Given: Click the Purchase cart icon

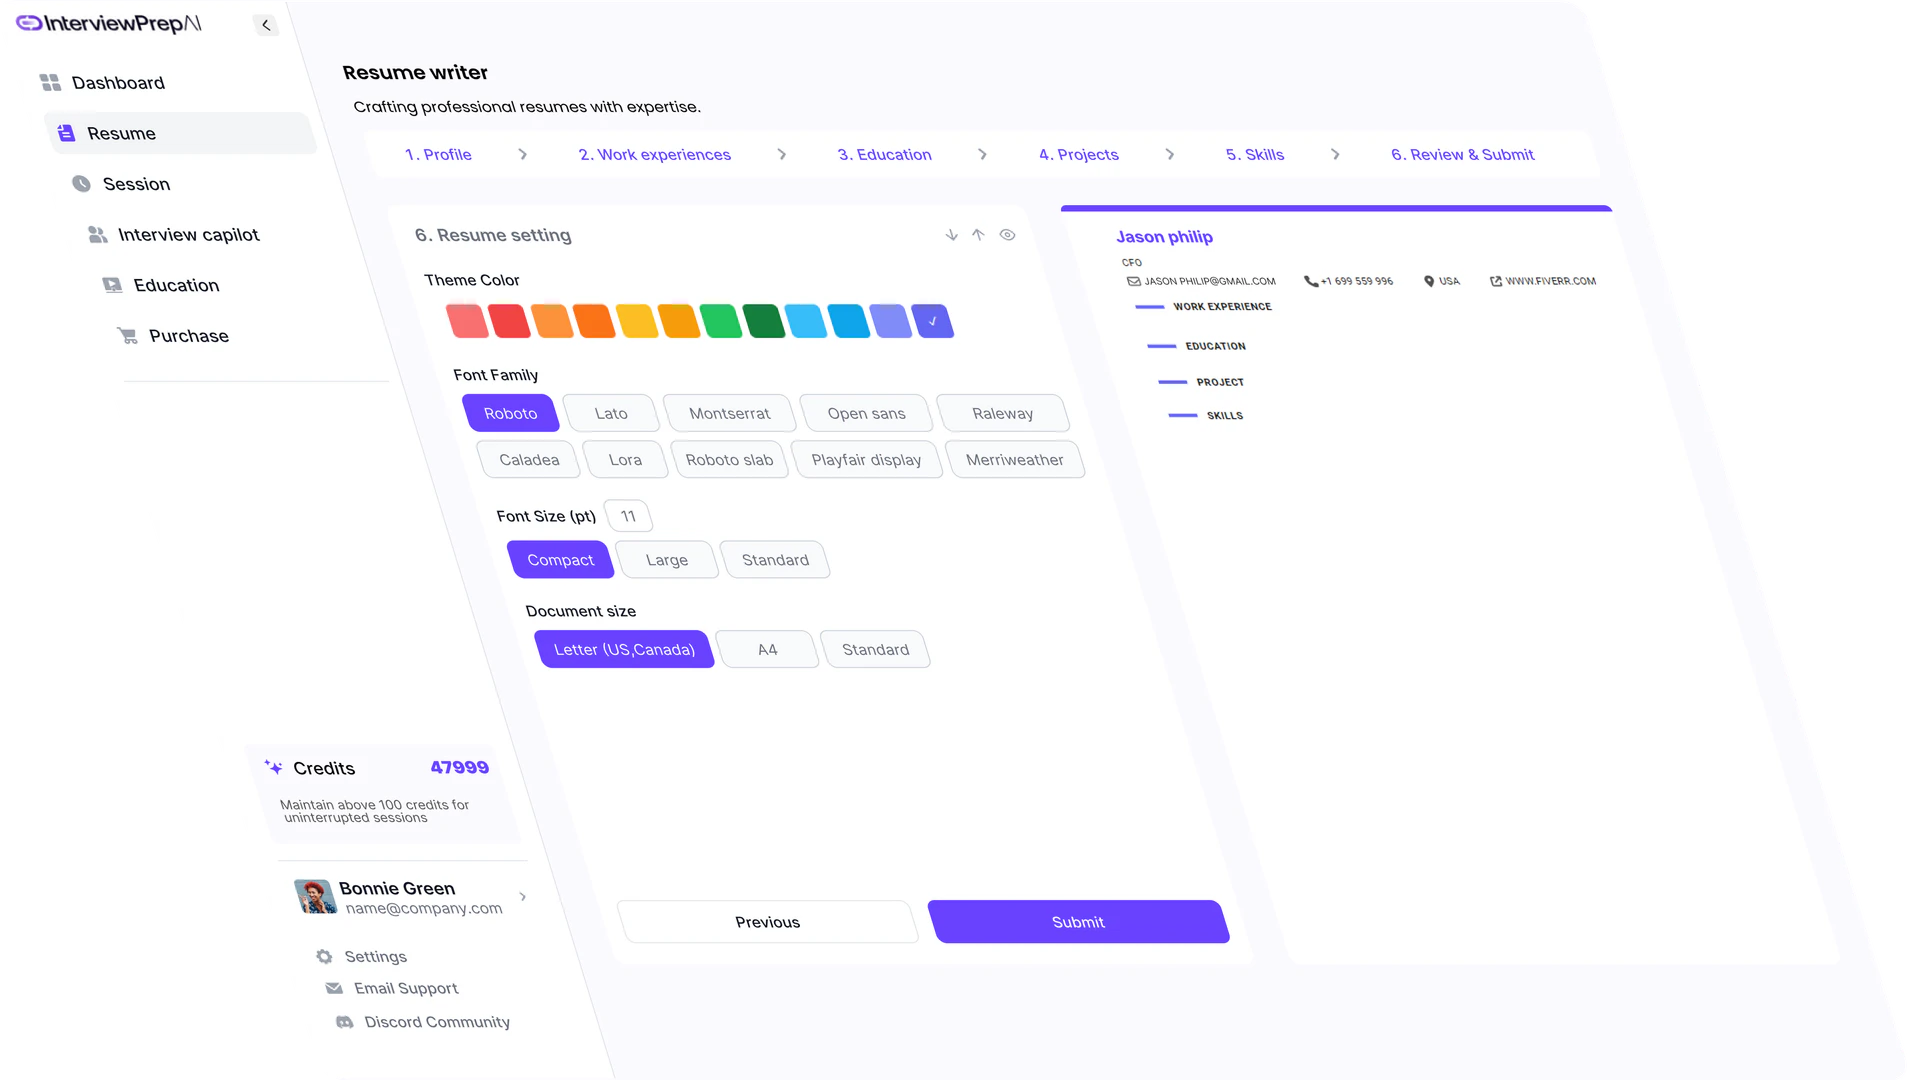Looking at the screenshot, I should tap(127, 336).
